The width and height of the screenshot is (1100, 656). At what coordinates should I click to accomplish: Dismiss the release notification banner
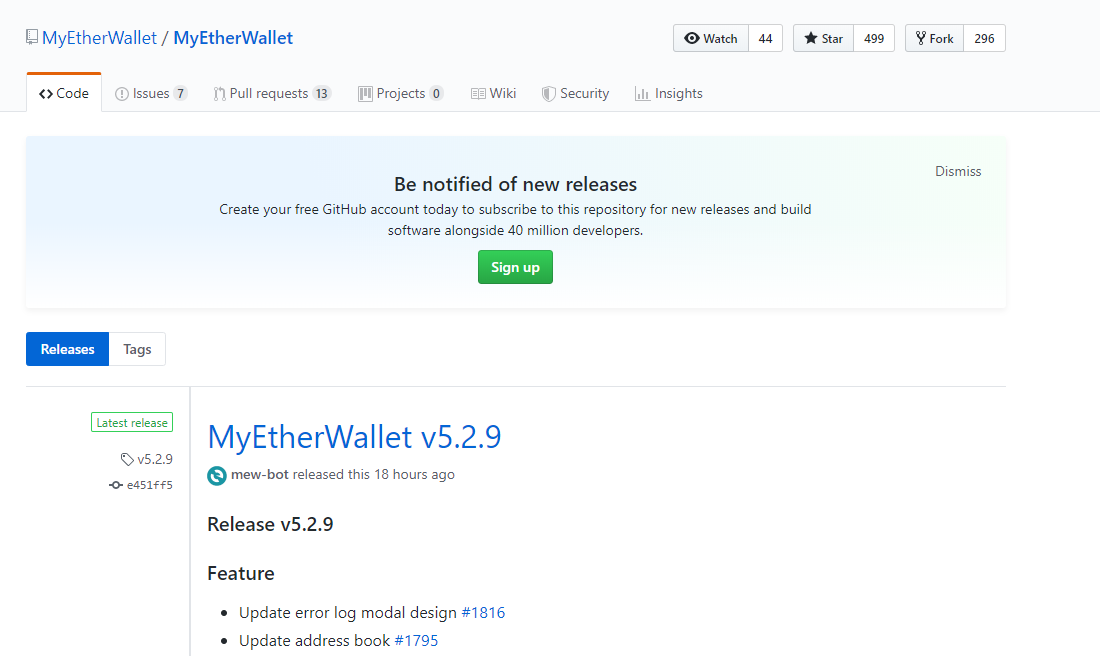click(958, 171)
